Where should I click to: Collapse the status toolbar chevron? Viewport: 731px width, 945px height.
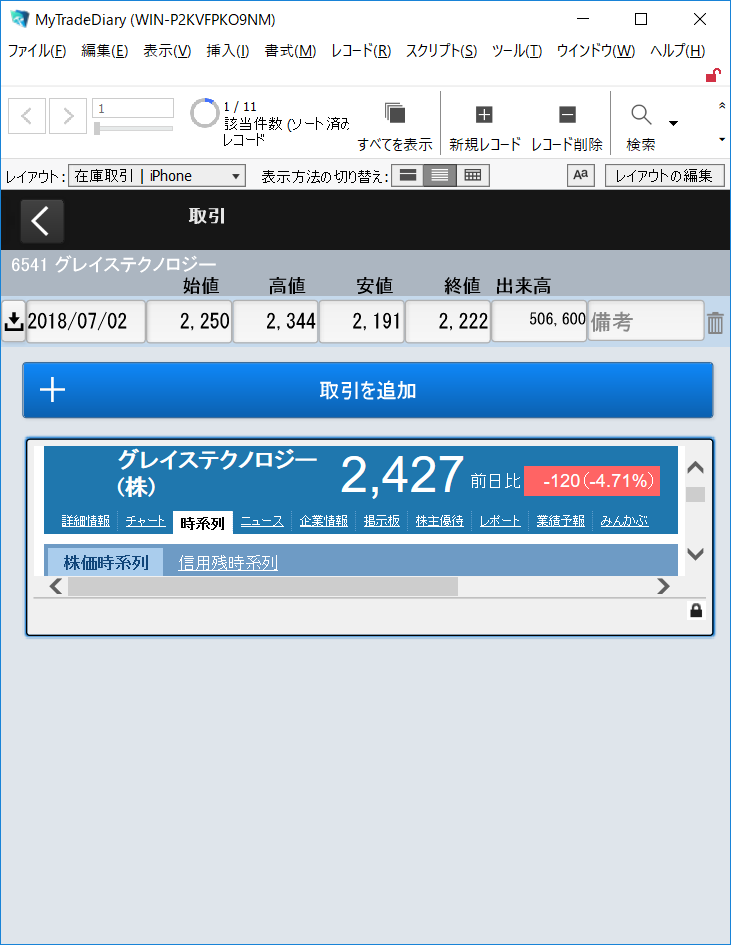(x=721, y=105)
